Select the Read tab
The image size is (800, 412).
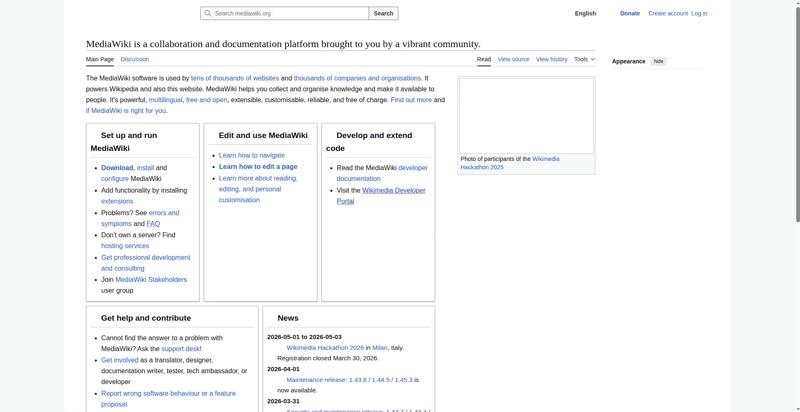tap(484, 59)
